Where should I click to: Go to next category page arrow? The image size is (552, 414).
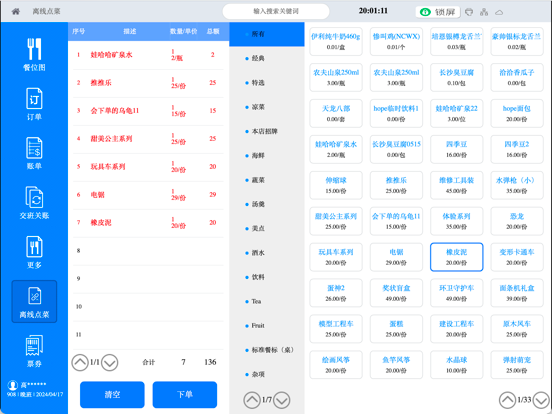(282, 400)
